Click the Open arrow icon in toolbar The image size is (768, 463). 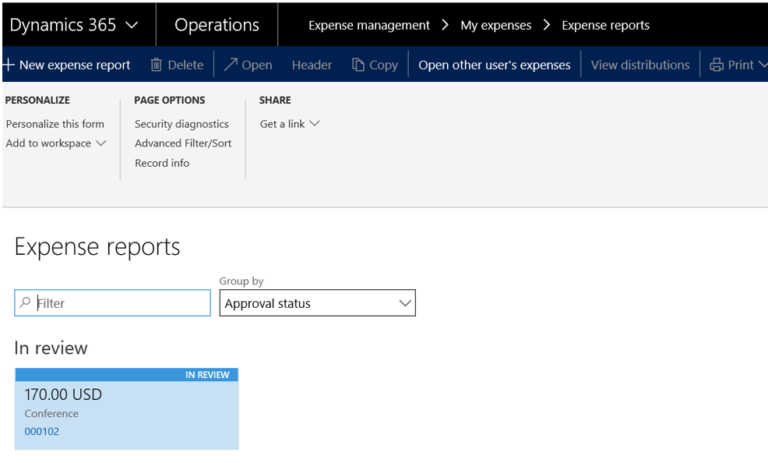point(231,65)
